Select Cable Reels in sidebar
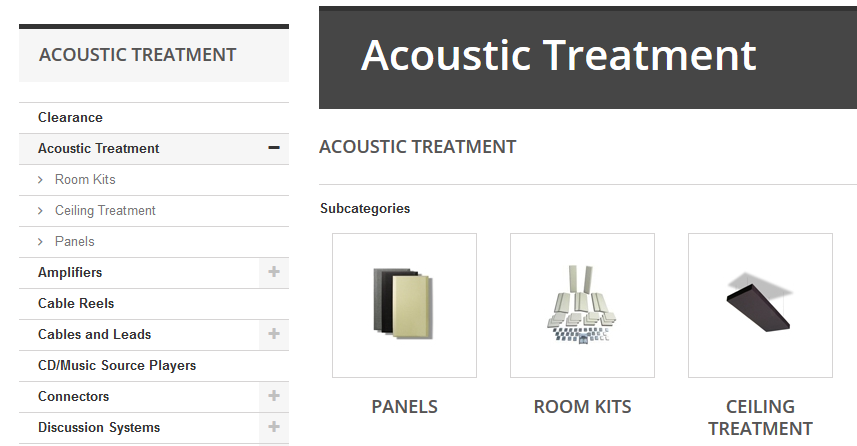The width and height of the screenshot is (857, 446). pyautogui.click(x=76, y=303)
